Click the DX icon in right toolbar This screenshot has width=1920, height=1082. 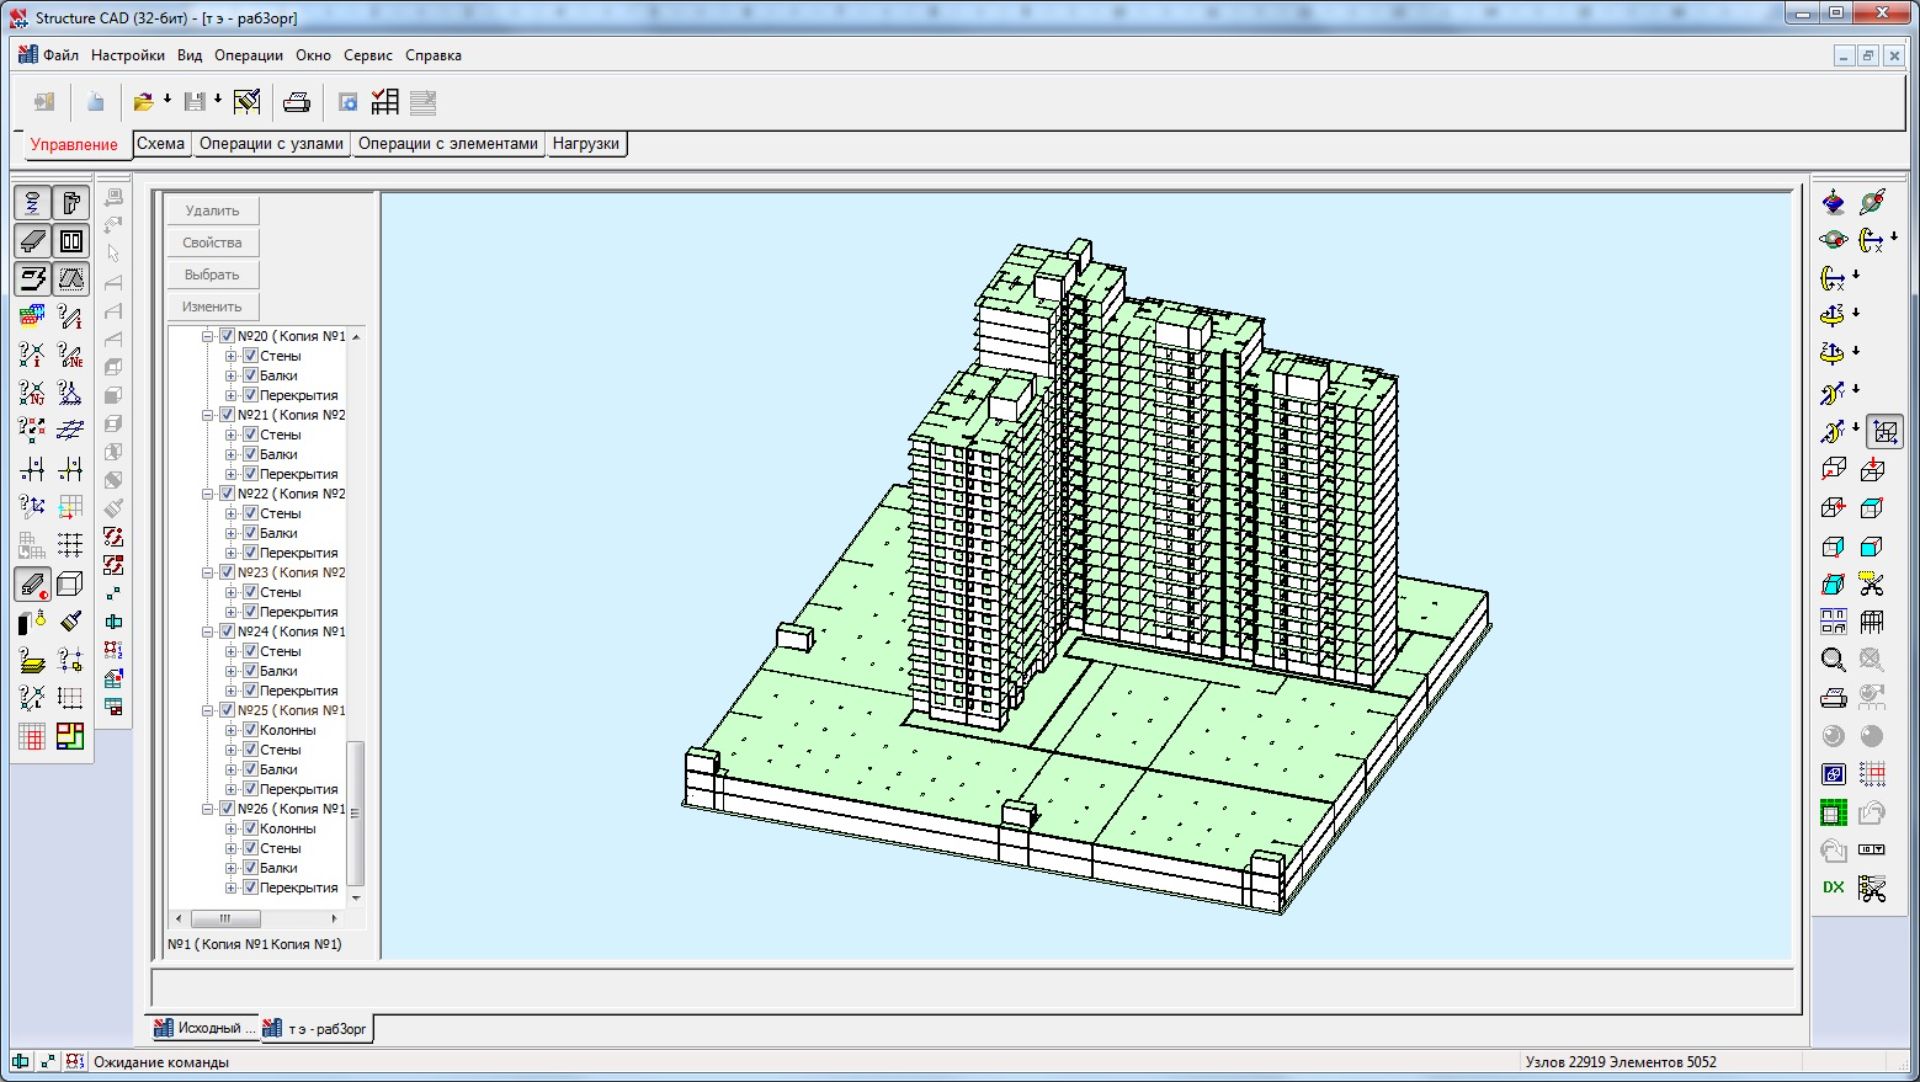1832,888
